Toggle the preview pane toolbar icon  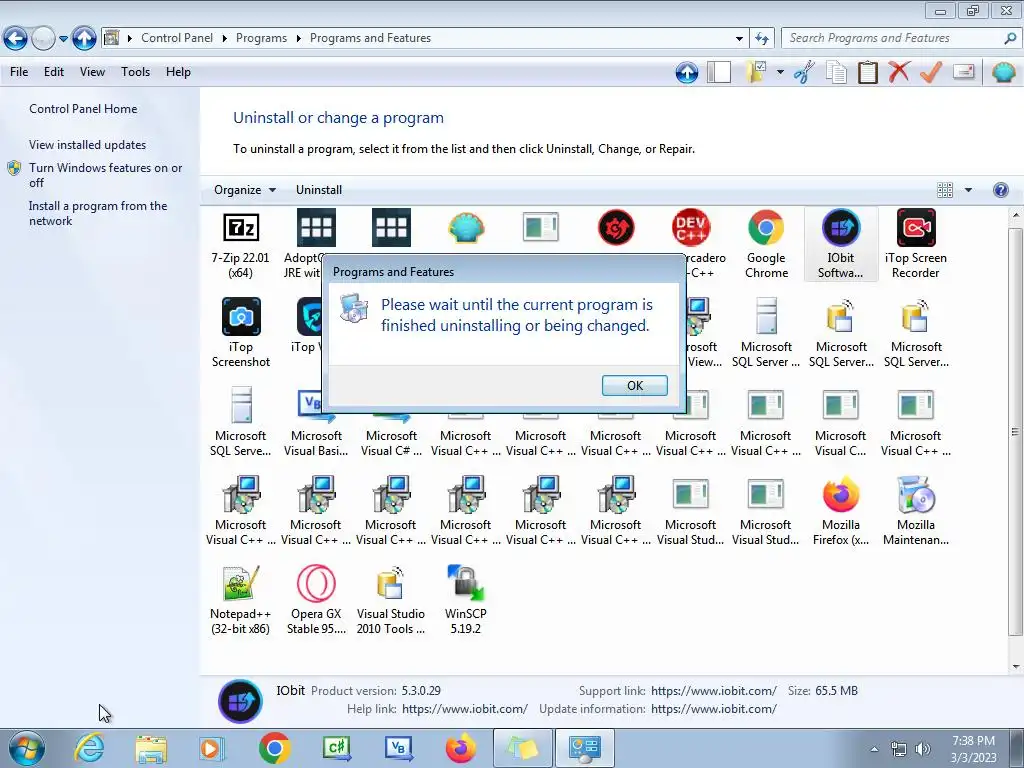719,72
